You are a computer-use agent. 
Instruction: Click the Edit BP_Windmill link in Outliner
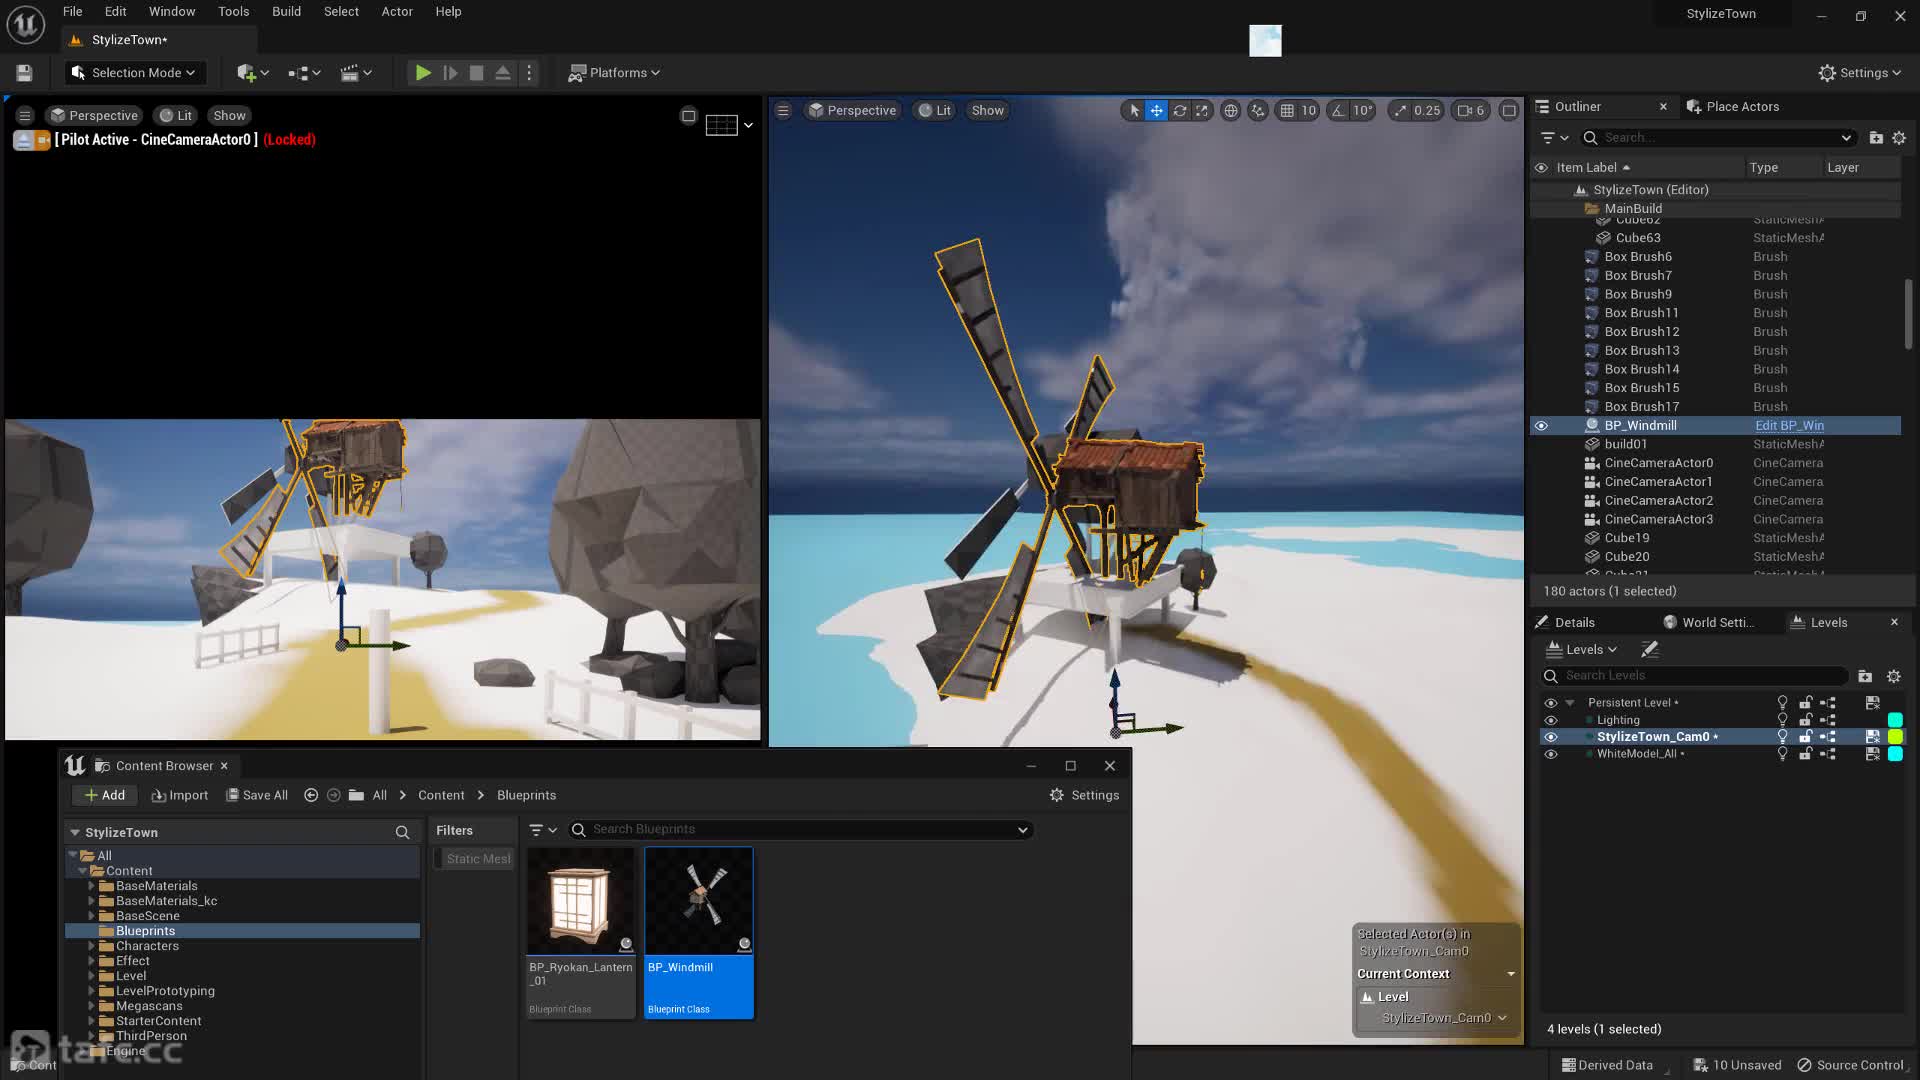(1789, 426)
